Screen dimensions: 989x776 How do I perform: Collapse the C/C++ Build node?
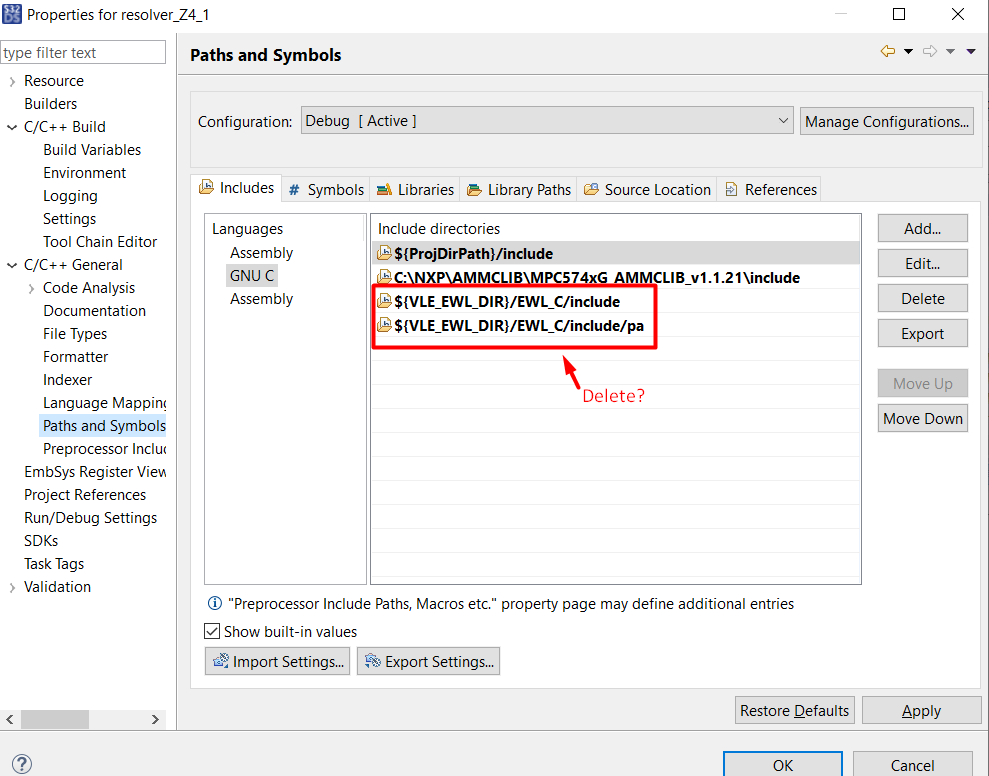pos(12,127)
